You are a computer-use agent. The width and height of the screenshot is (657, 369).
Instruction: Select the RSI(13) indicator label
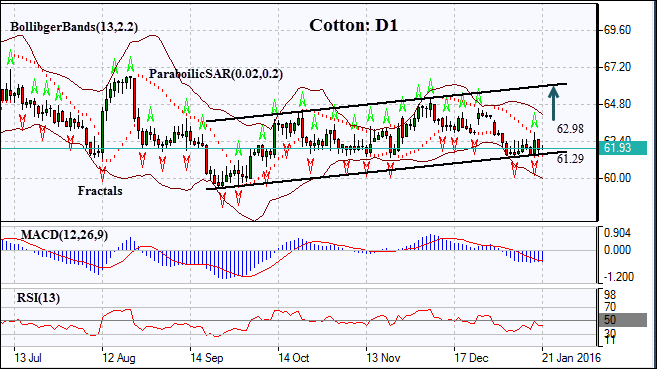tap(38, 298)
